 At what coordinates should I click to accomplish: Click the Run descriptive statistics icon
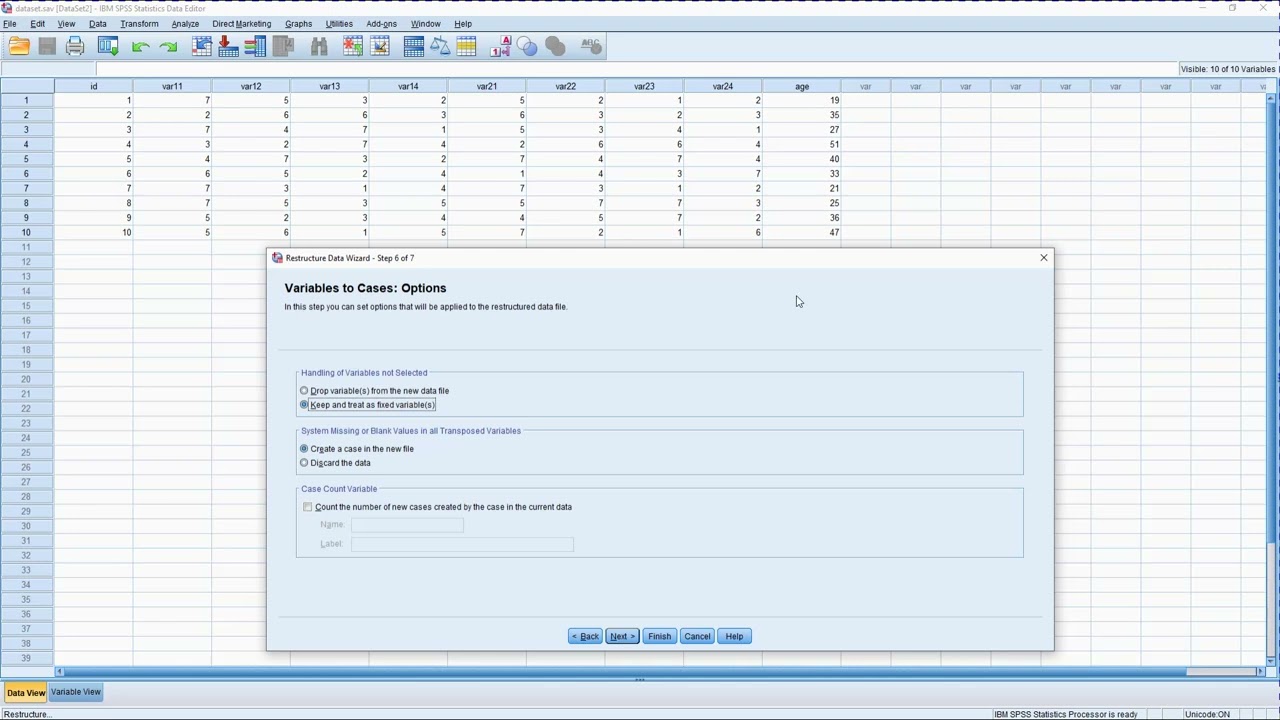(x=283, y=46)
